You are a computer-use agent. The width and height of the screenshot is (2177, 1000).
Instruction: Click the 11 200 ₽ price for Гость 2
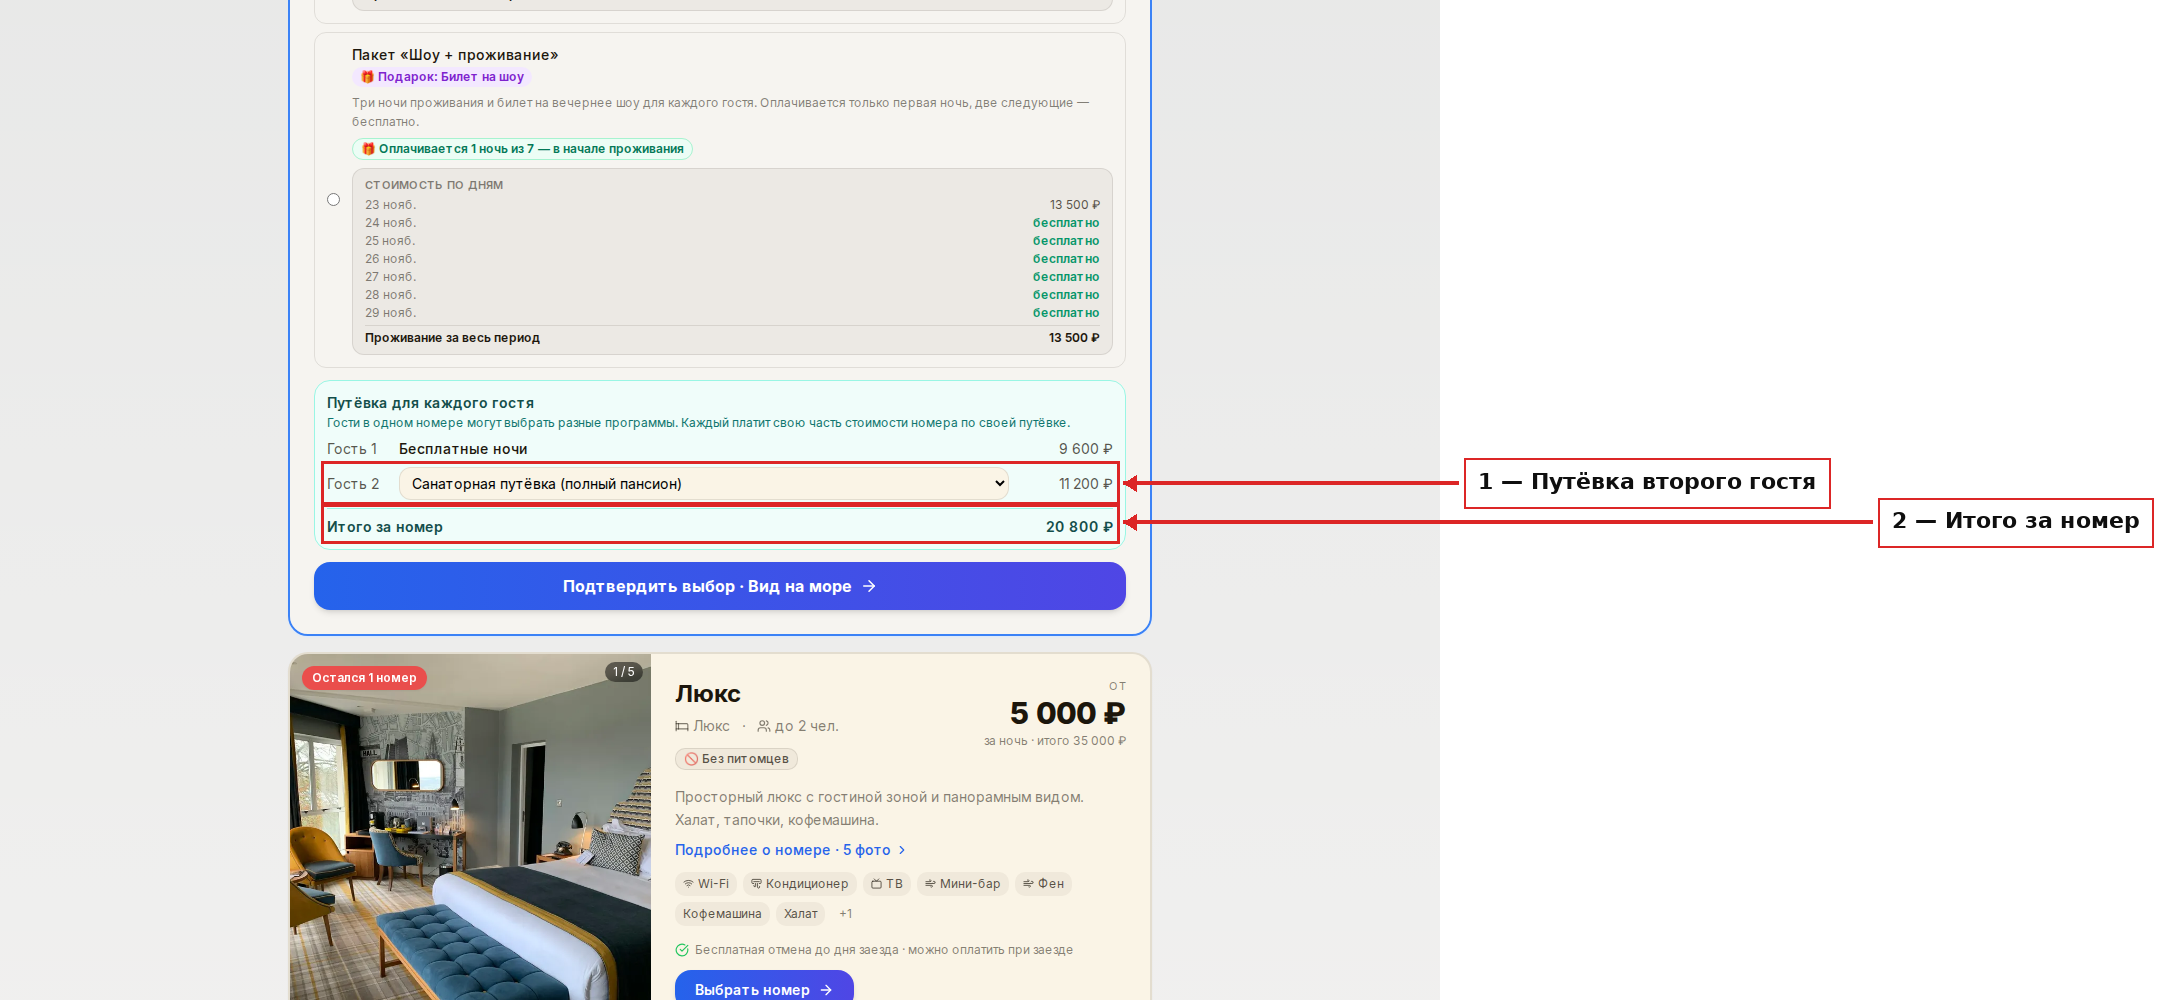[x=1085, y=484]
